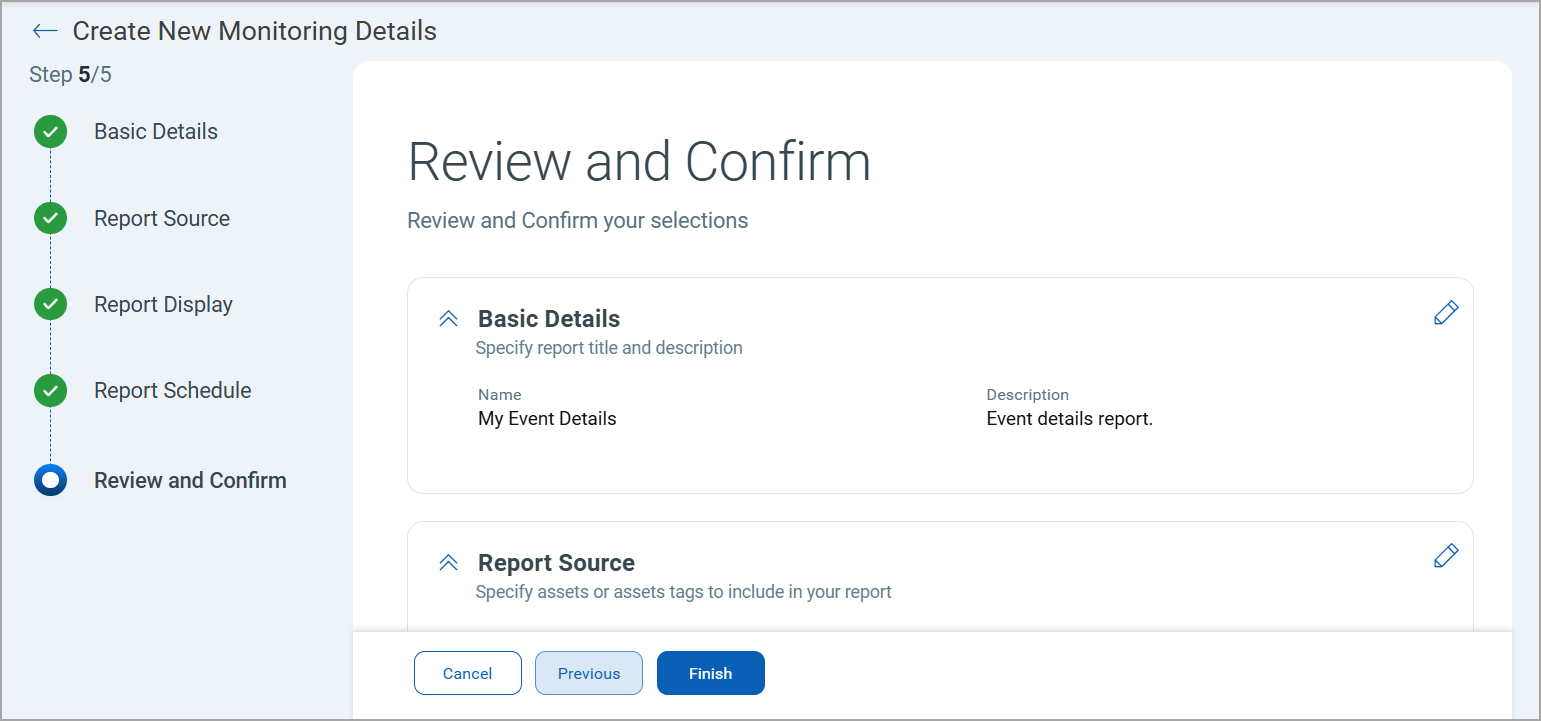Viewport: 1541px width, 721px height.
Task: Click the pencil edit icon for Report Source
Action: [x=1446, y=556]
